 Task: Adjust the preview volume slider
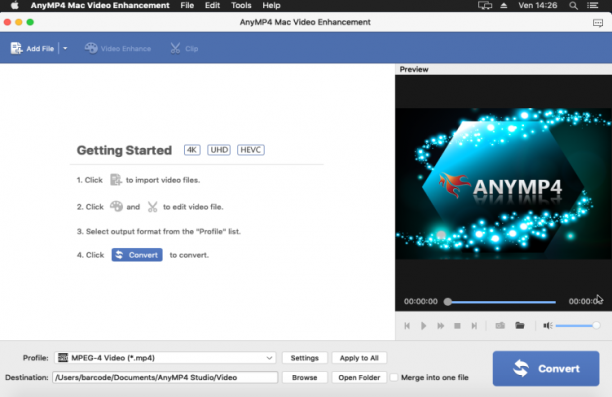(578, 326)
